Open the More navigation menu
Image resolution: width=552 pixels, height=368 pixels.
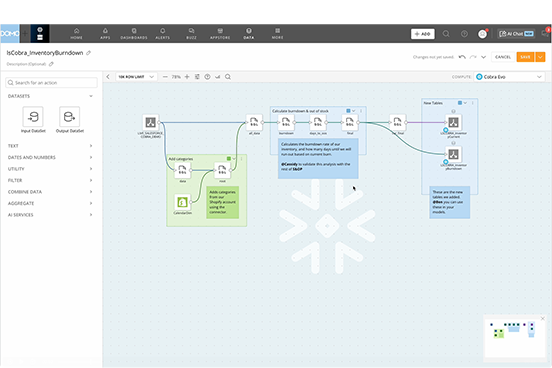(x=277, y=33)
